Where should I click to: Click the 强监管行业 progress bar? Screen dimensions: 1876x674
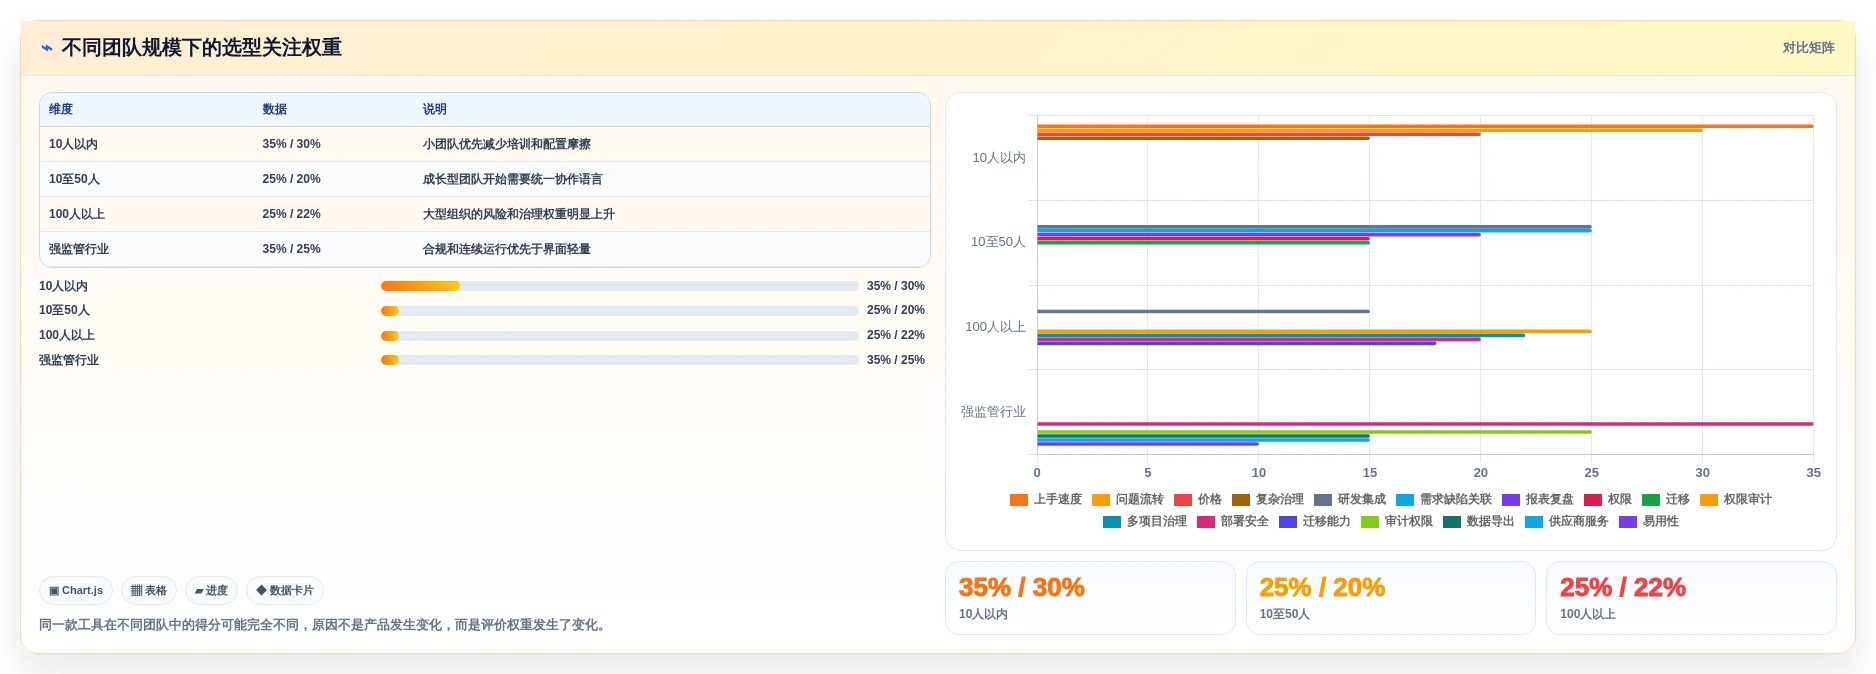(x=620, y=360)
